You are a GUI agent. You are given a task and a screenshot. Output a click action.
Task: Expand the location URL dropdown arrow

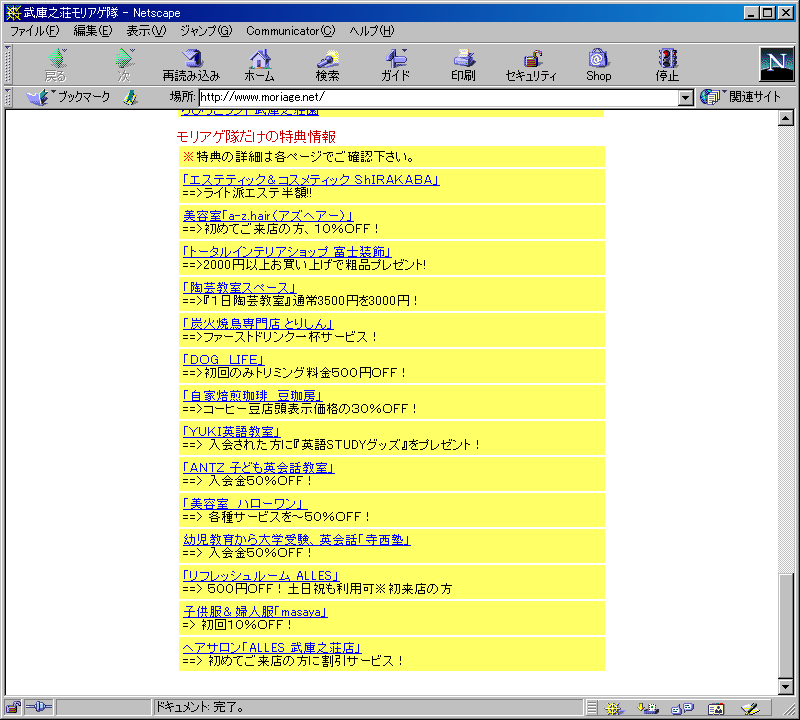click(686, 97)
